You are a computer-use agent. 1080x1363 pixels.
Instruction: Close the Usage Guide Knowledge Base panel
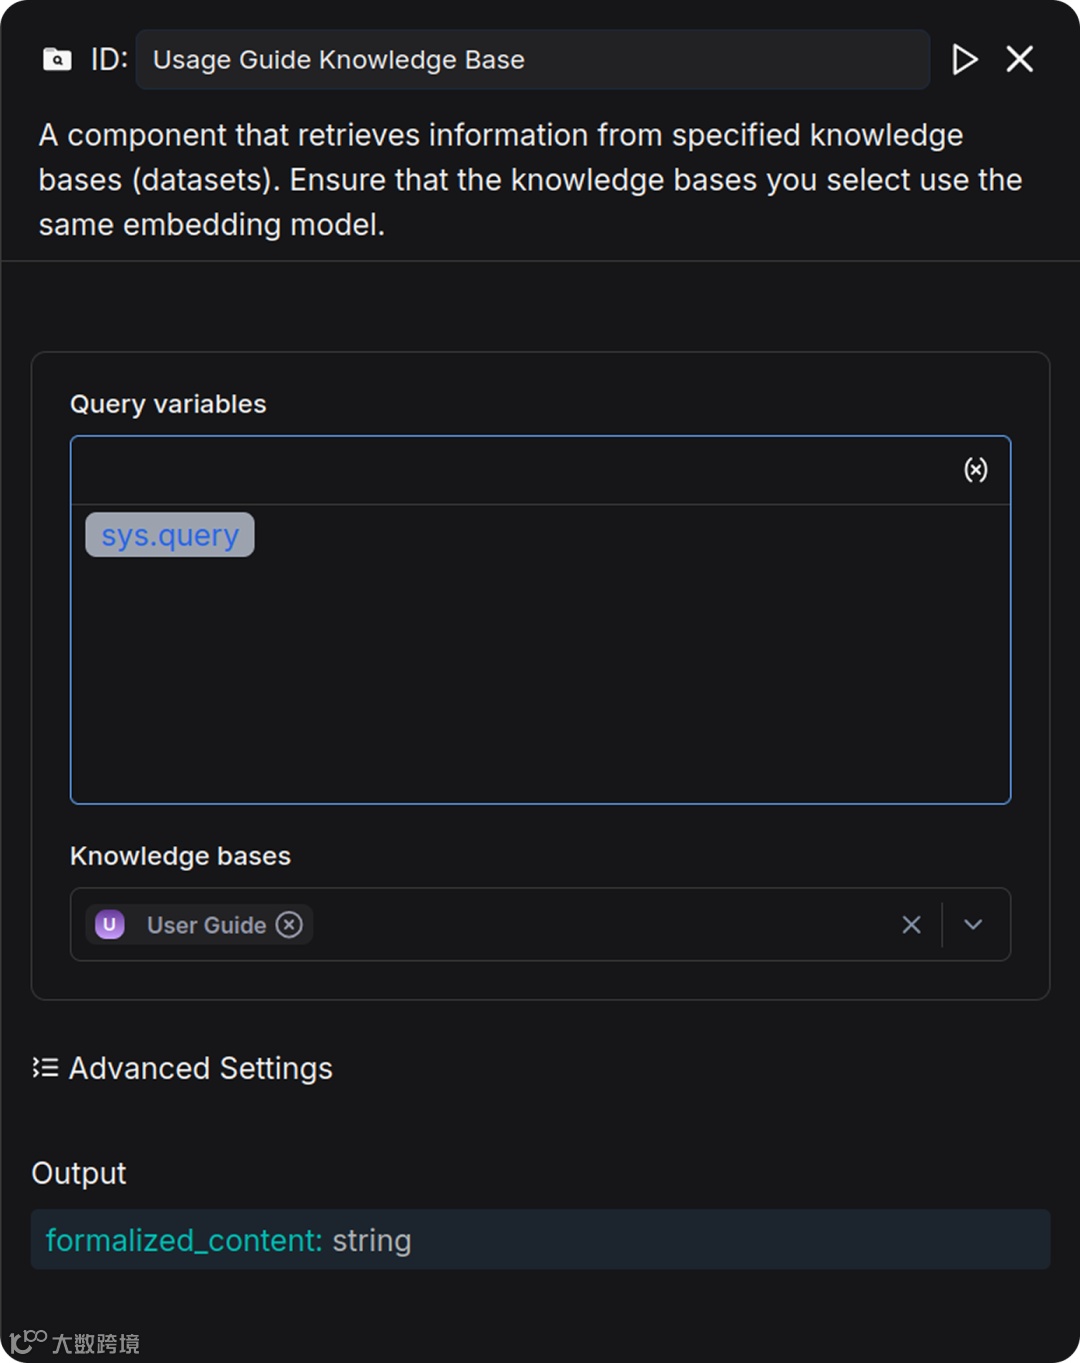(x=1019, y=60)
